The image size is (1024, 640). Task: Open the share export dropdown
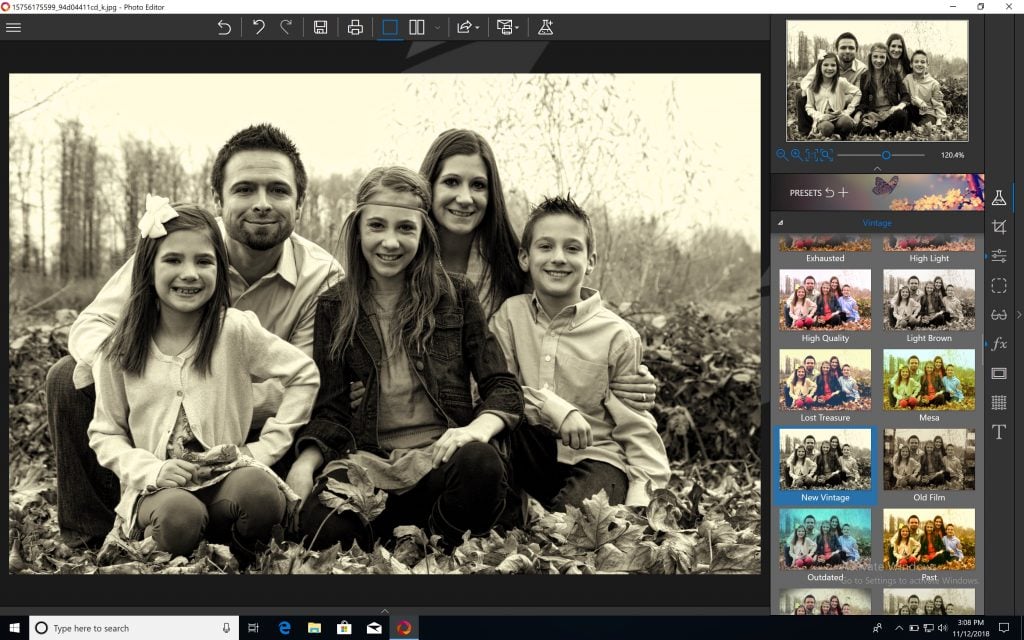468,27
